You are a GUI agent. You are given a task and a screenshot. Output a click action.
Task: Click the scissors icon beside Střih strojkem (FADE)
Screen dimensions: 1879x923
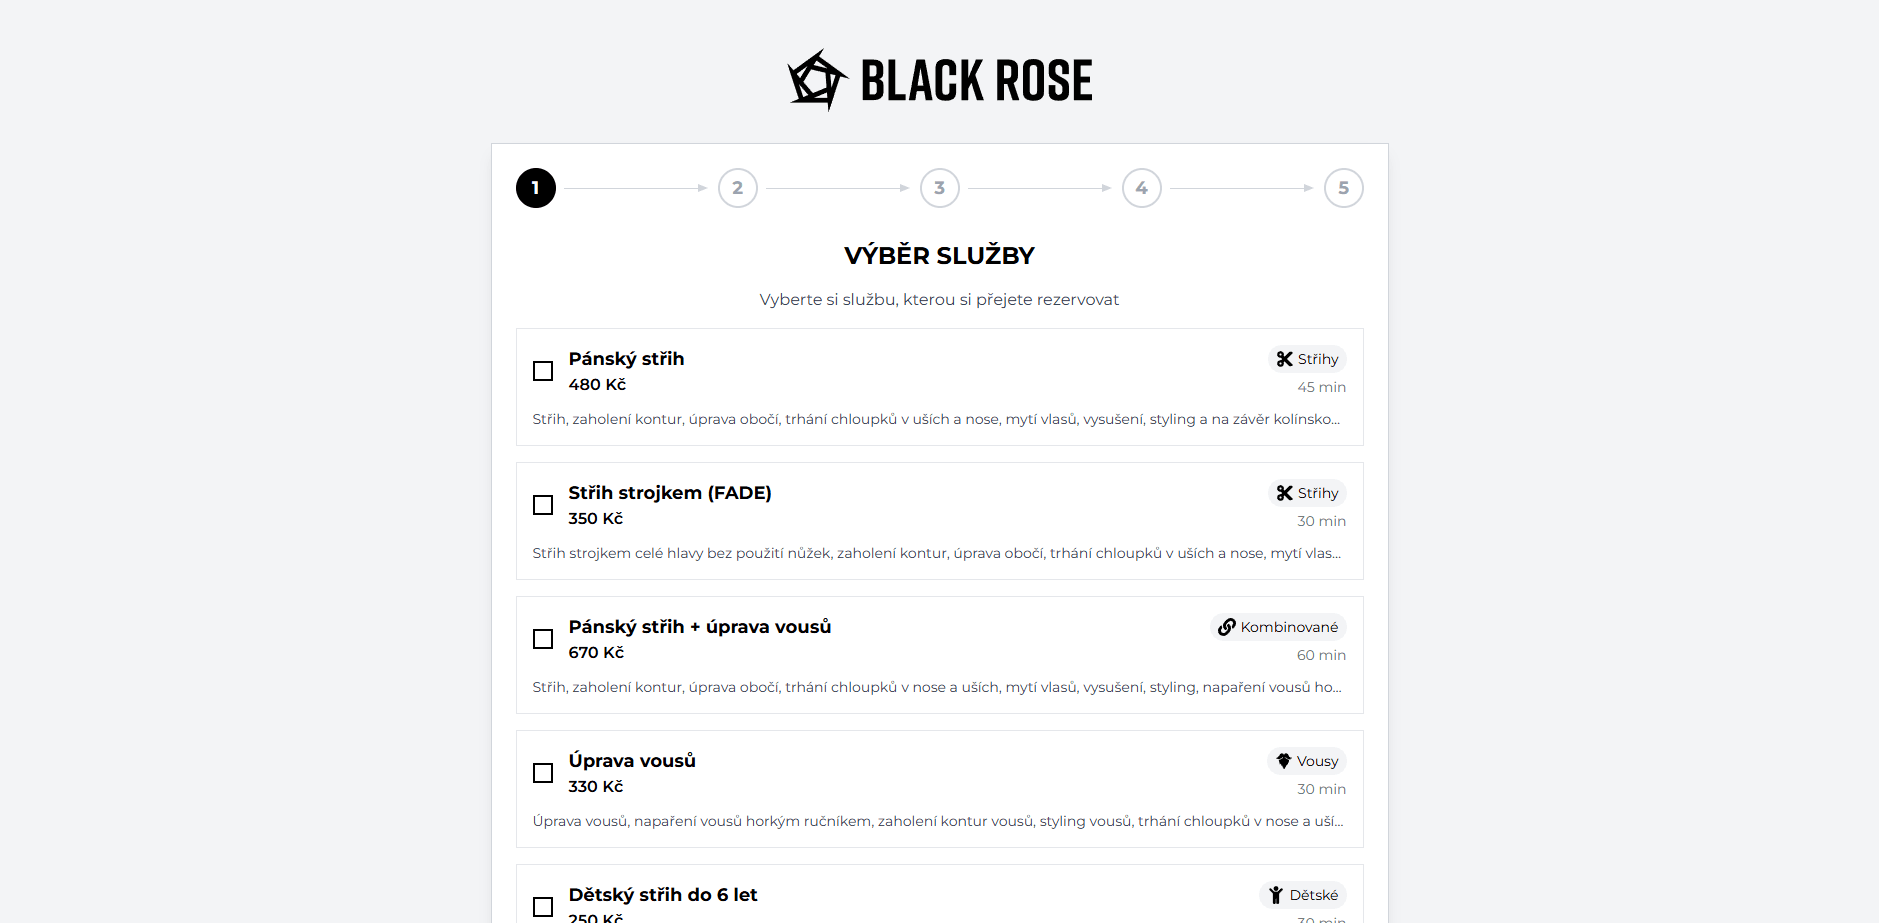coord(1286,492)
